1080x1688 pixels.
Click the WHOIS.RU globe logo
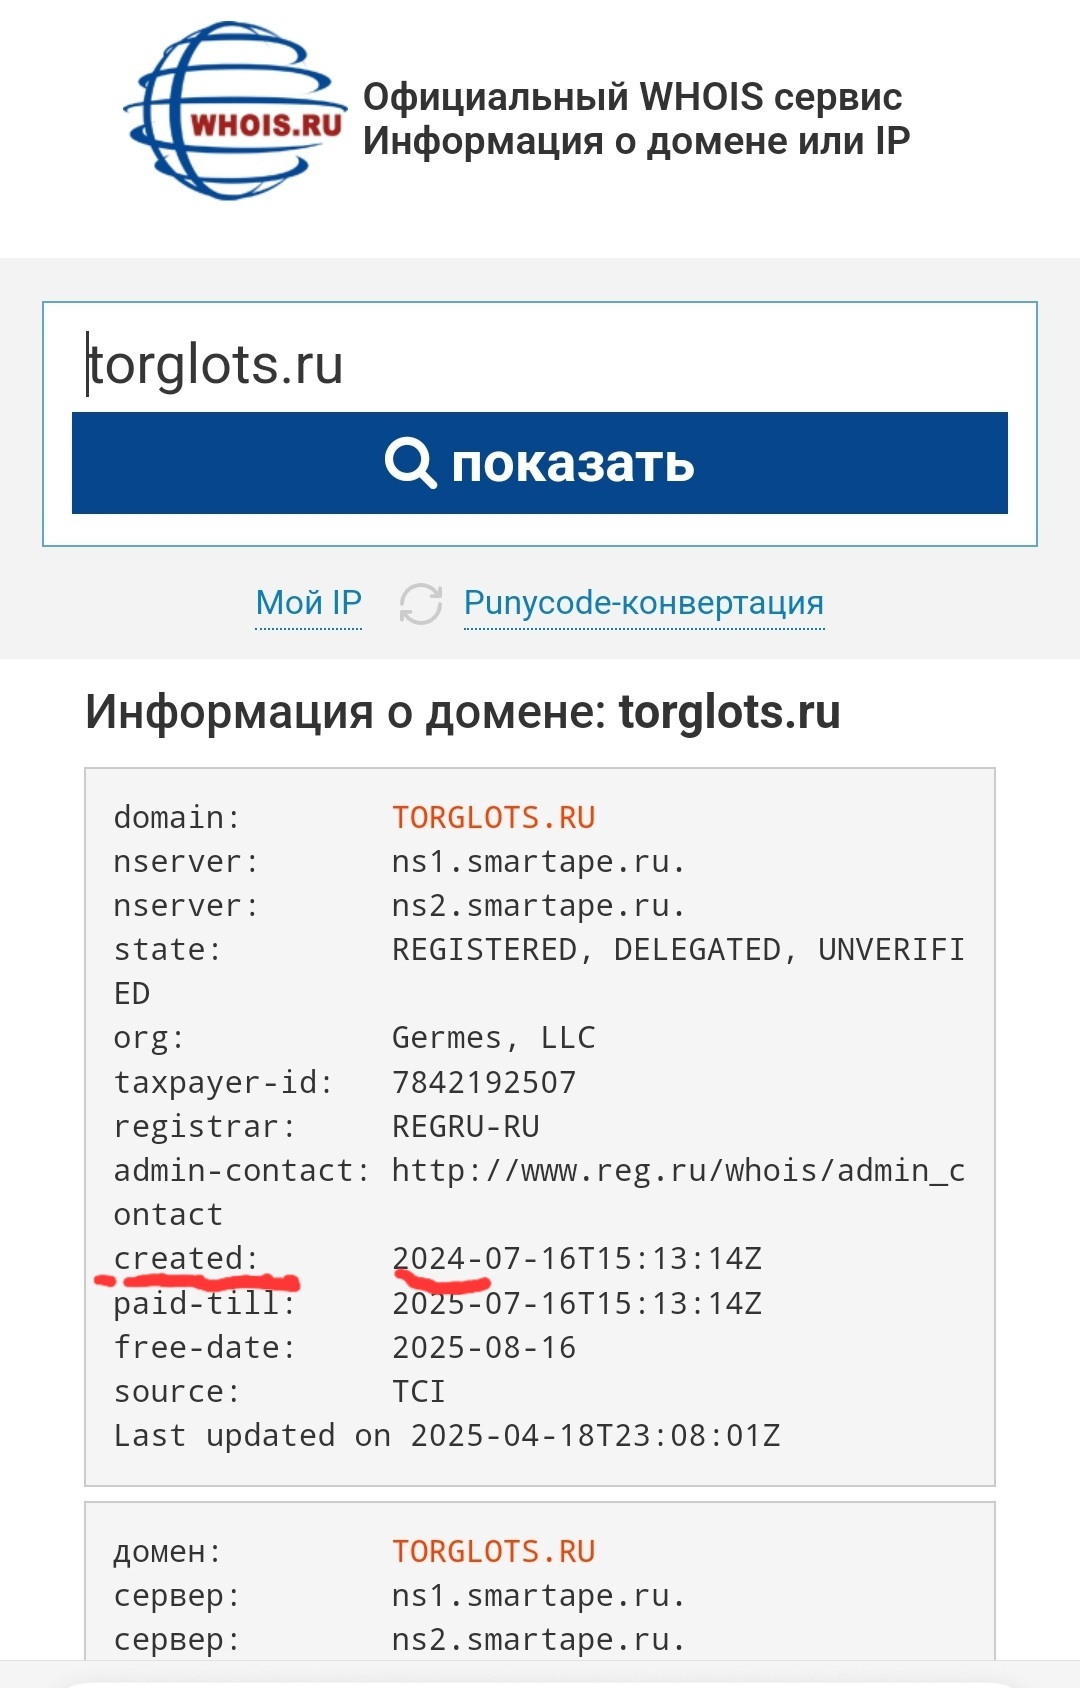tap(236, 112)
